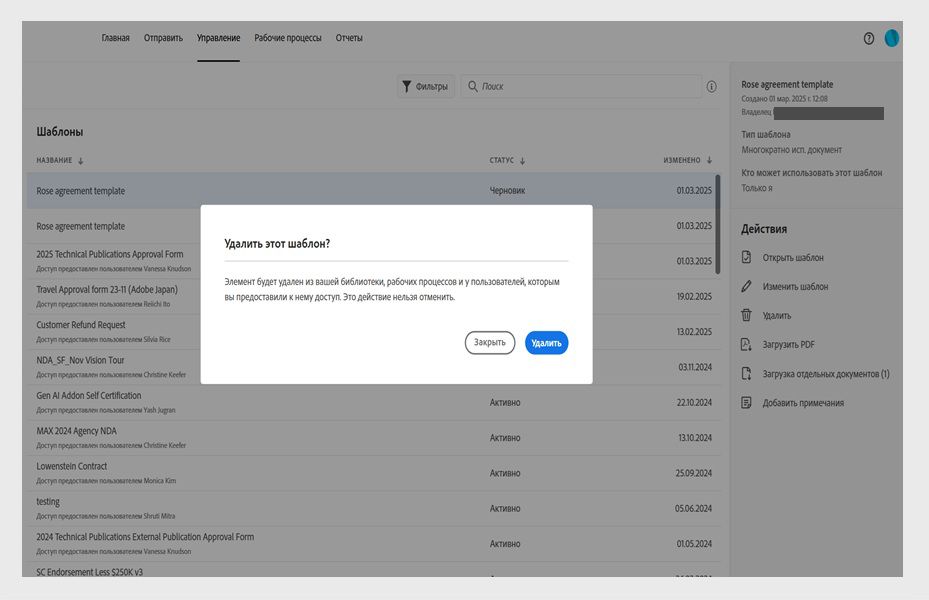The width and height of the screenshot is (929, 600).
Task: Click Многократно исп. документ value
Action: coord(792,150)
